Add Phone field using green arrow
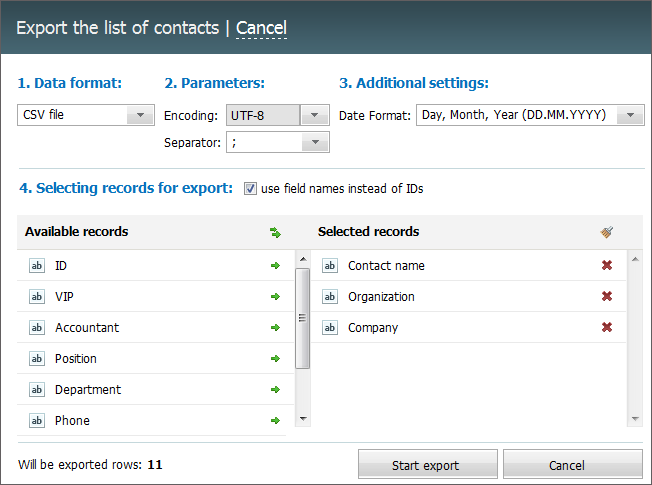Viewport: 652px width, 485px height. pos(275,421)
